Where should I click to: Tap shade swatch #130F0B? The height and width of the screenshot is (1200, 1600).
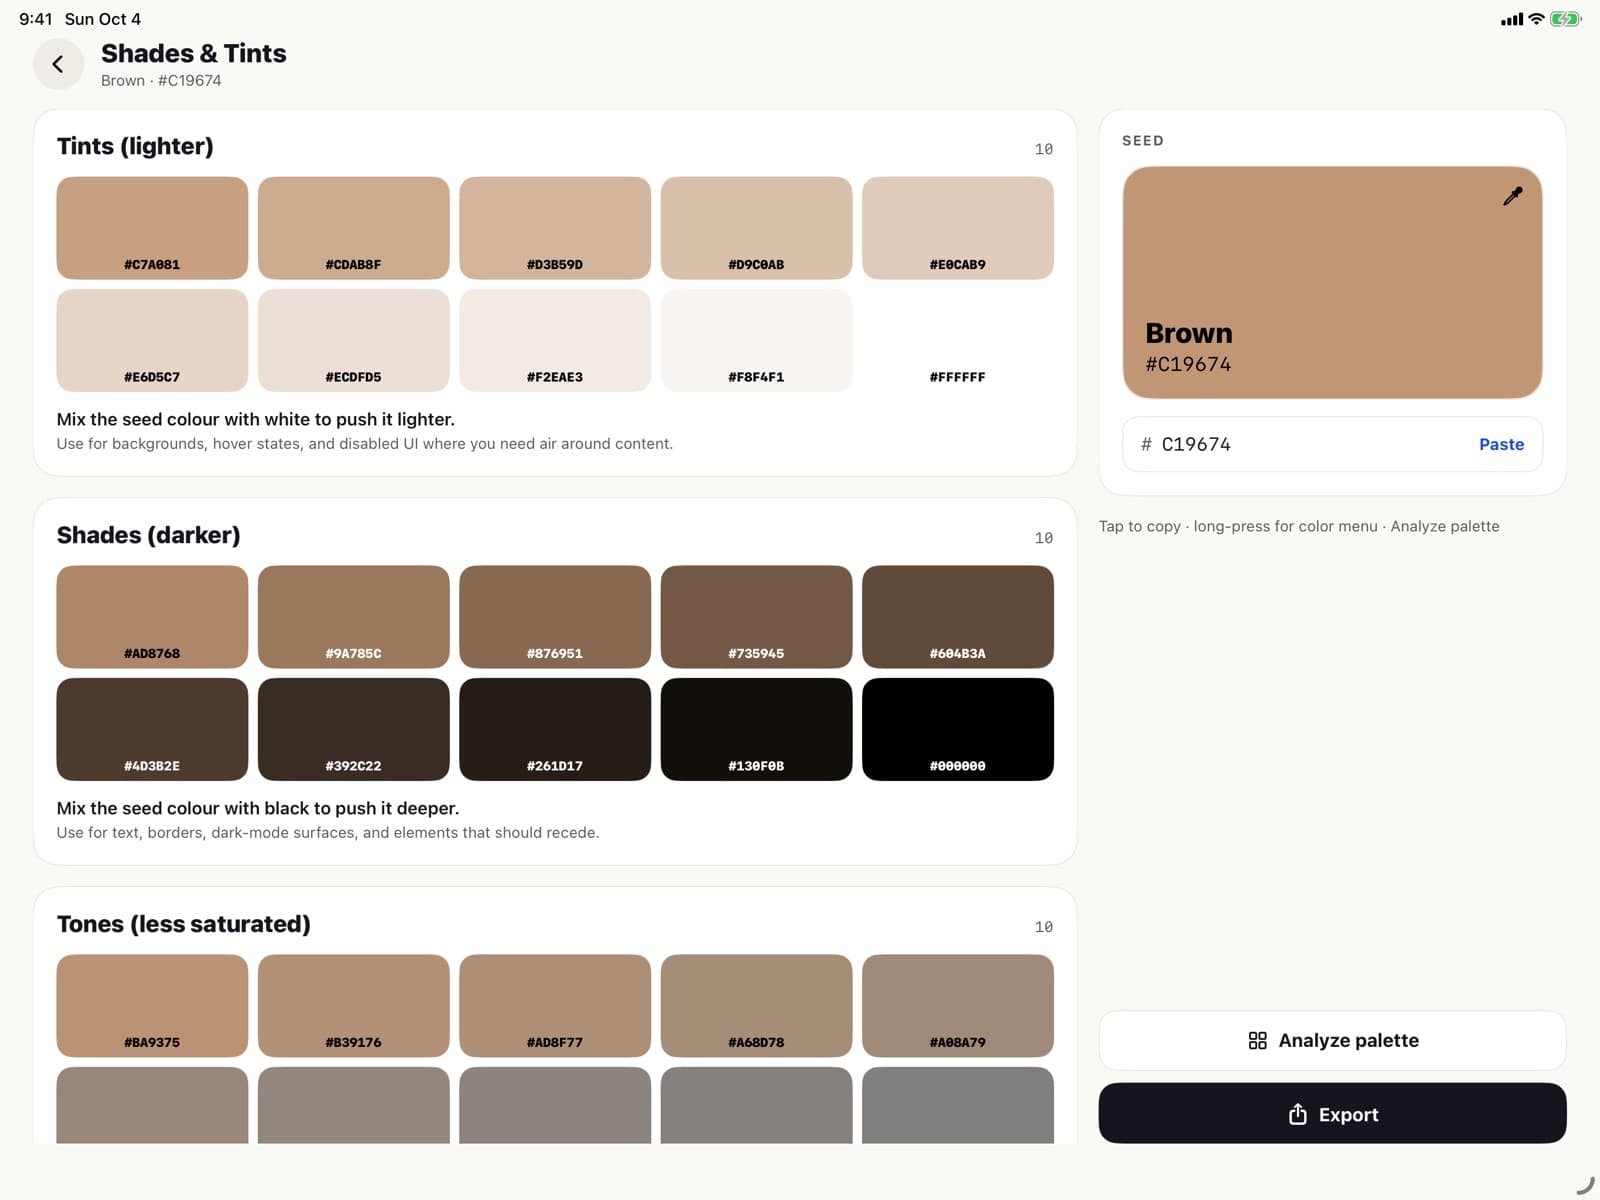(x=756, y=729)
